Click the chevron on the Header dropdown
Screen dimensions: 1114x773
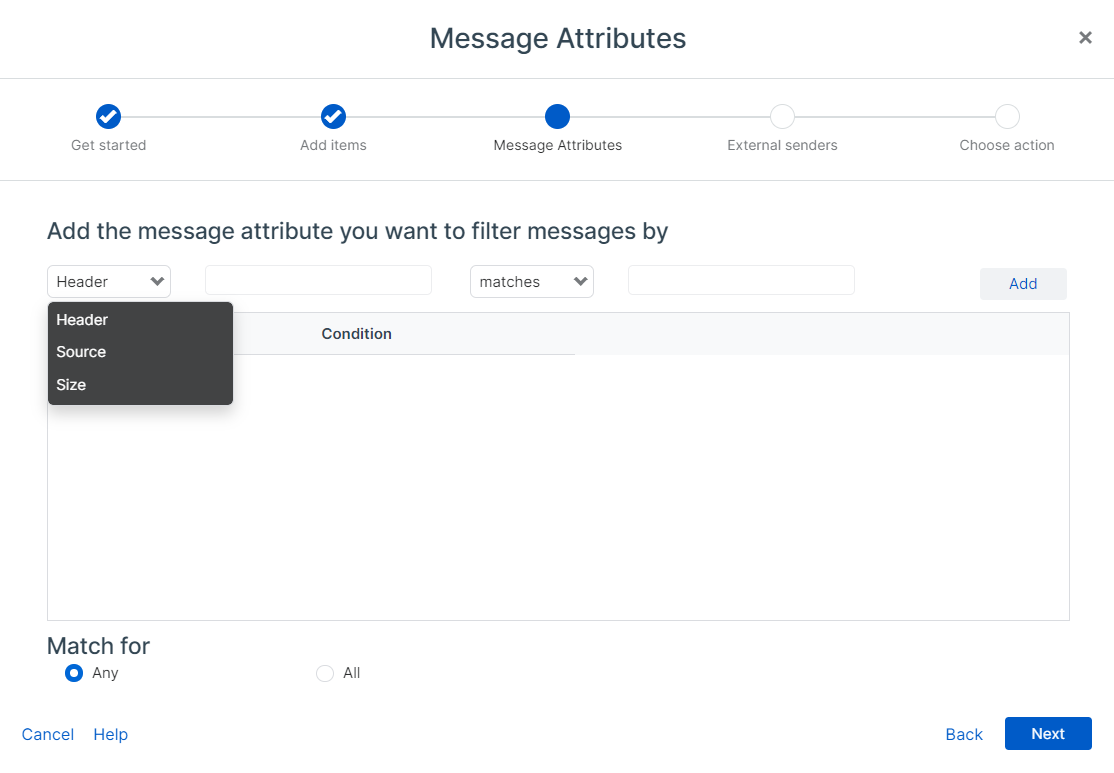pyautogui.click(x=157, y=281)
